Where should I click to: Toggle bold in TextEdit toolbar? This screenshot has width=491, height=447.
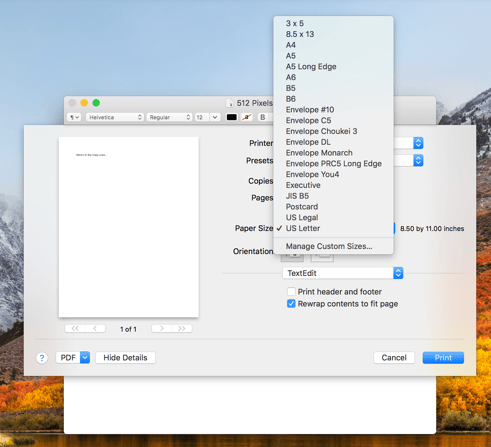click(263, 117)
